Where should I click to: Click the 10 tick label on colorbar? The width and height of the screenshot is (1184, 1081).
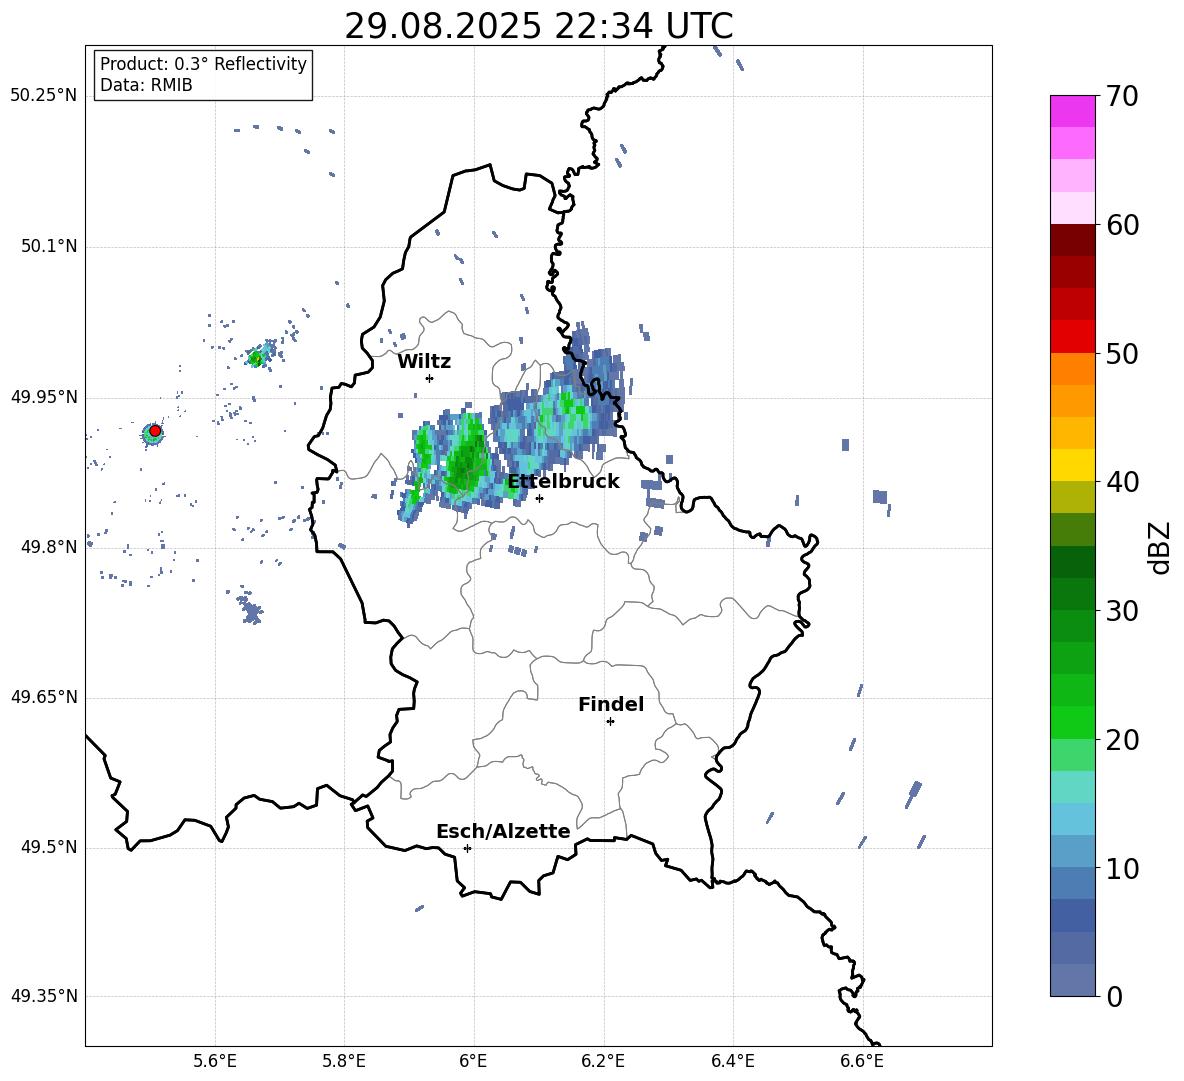1121,869
